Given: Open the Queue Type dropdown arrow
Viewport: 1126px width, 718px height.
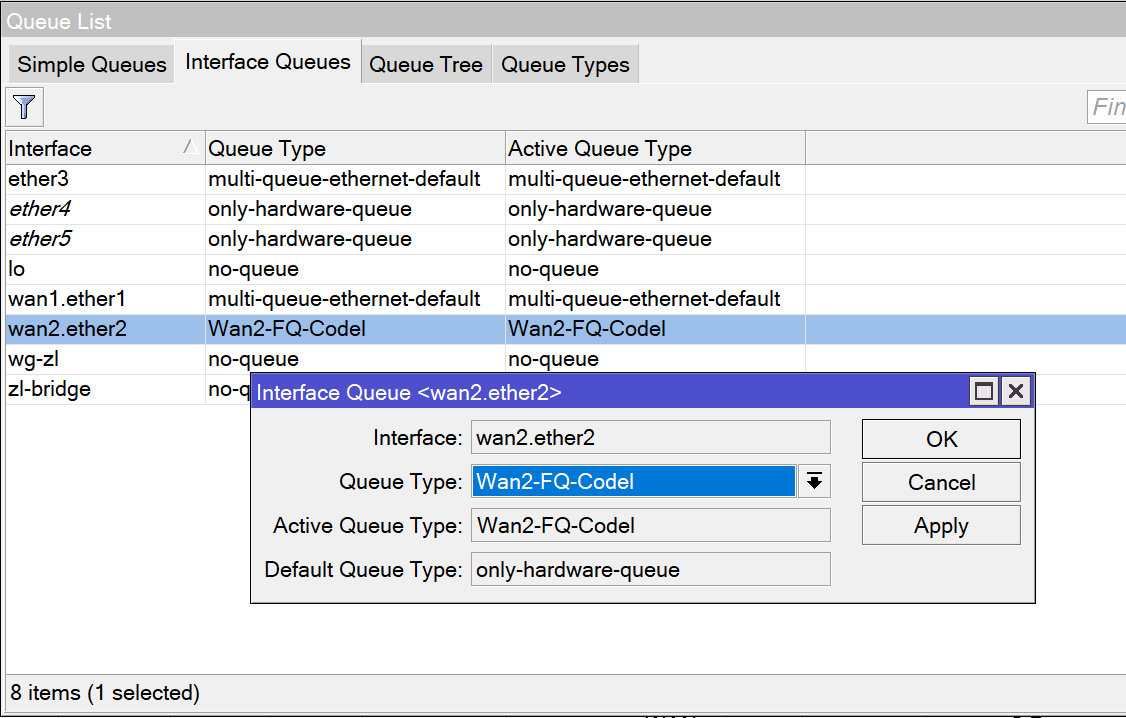Looking at the screenshot, I should [815, 482].
